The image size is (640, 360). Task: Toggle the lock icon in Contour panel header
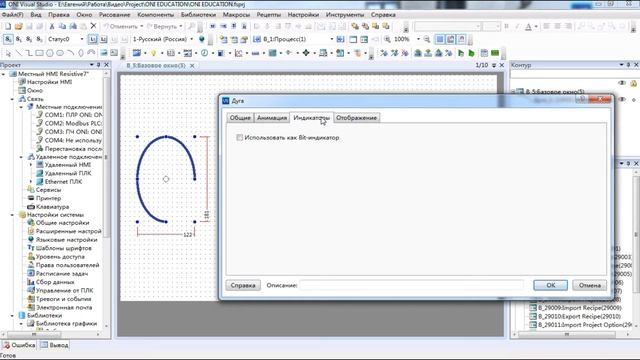pos(633,83)
